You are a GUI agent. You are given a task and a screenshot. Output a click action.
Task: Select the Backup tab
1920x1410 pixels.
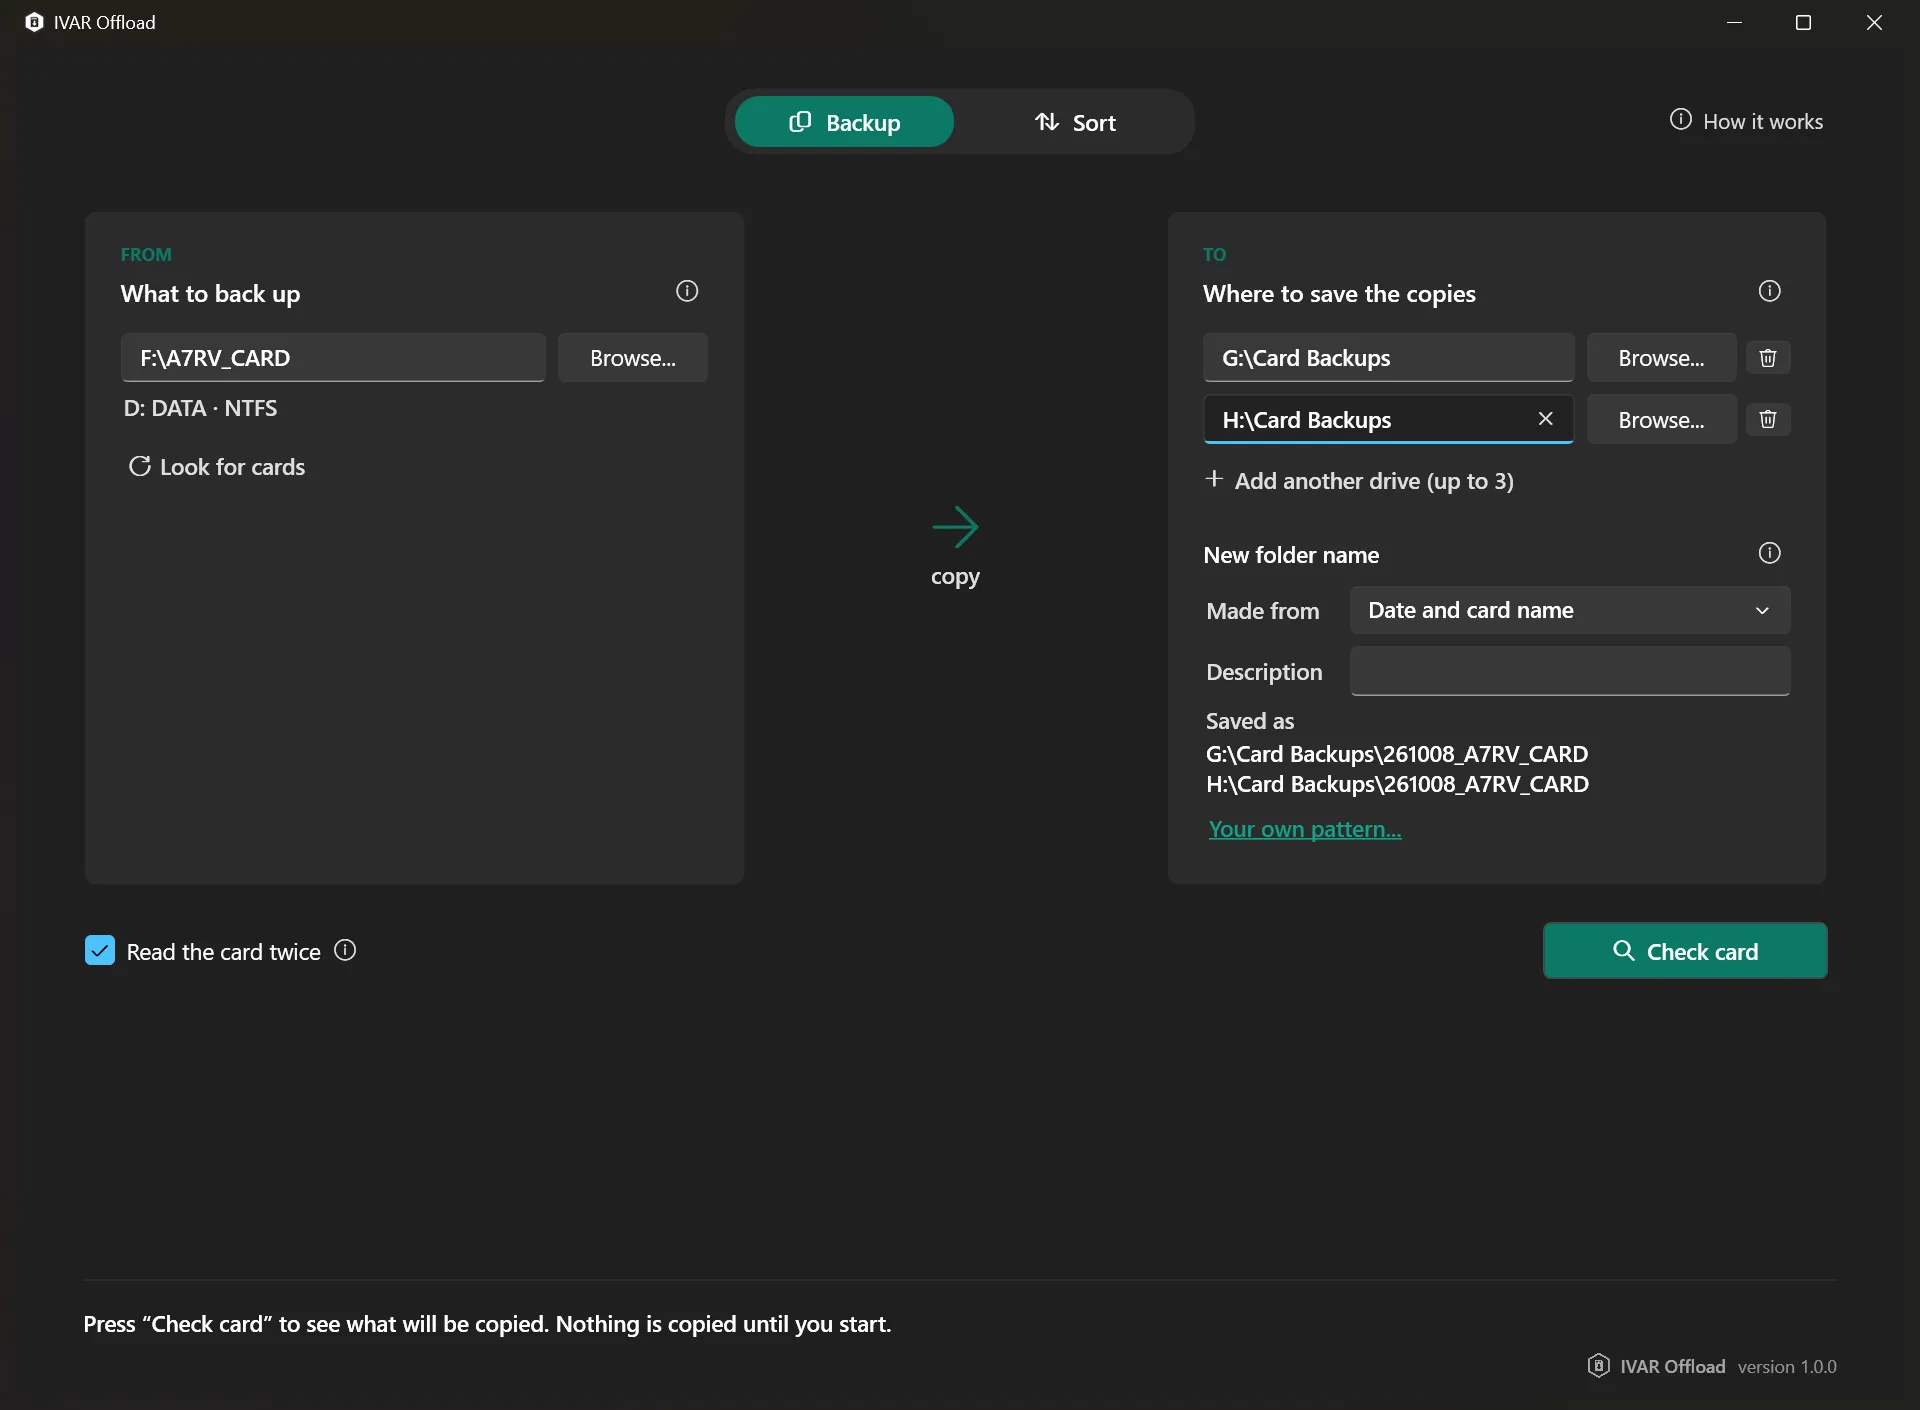point(844,122)
